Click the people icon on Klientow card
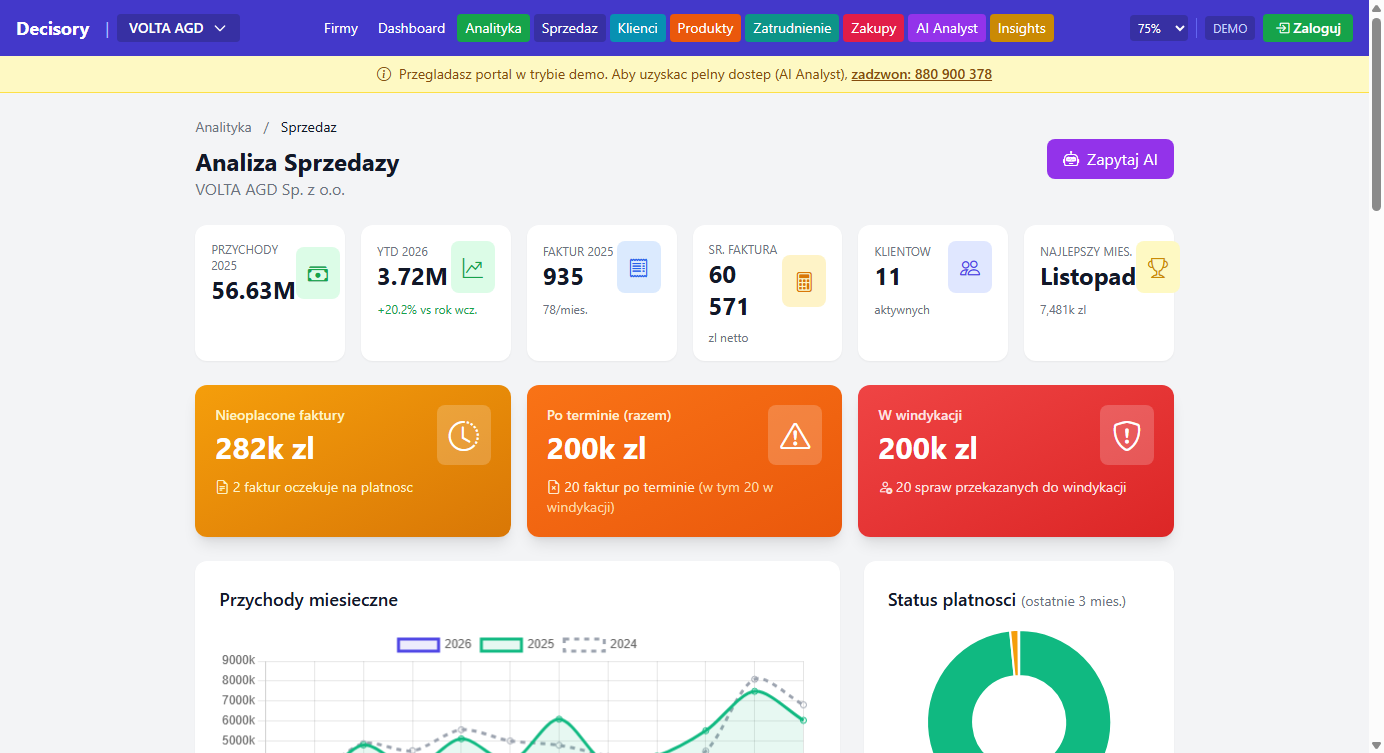The image size is (1384, 753). [970, 267]
